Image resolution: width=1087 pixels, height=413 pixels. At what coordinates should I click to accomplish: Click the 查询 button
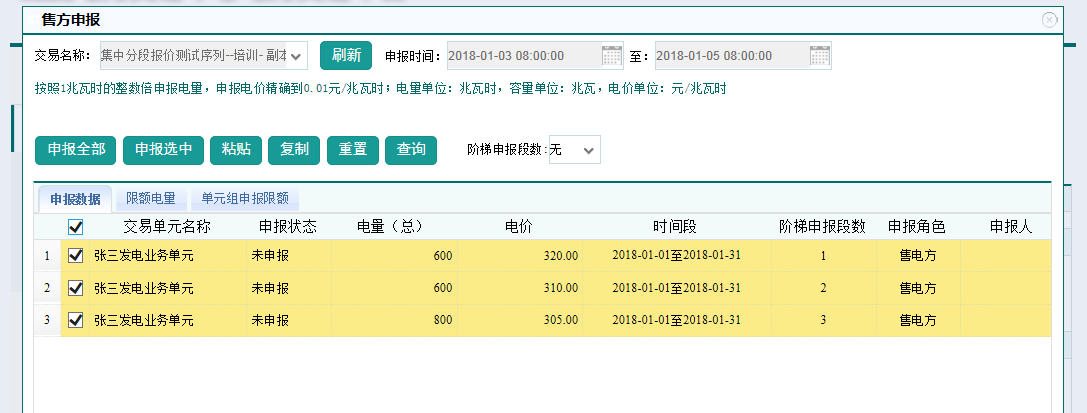click(411, 149)
